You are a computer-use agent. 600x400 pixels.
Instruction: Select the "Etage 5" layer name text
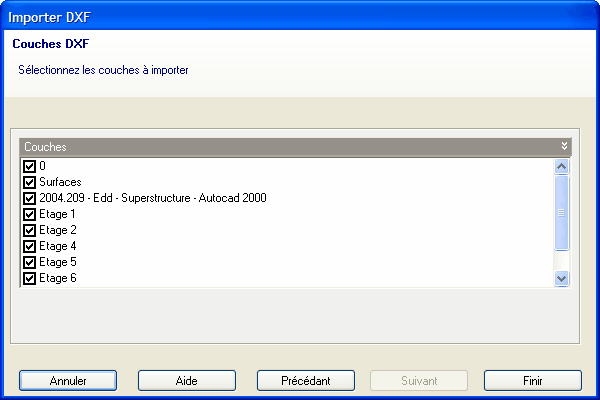click(58, 262)
